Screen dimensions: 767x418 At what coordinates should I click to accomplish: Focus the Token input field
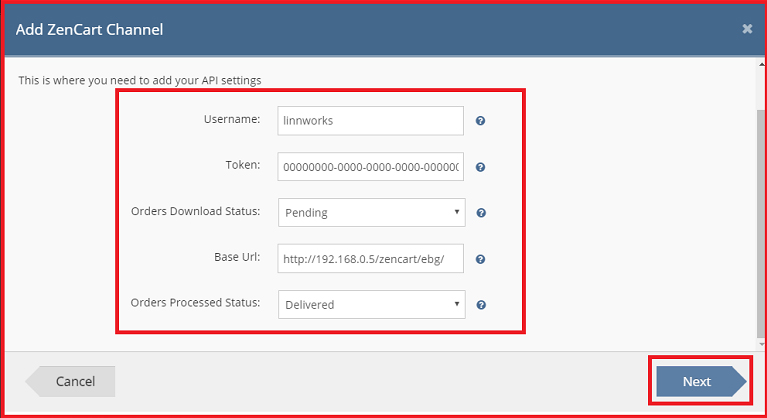370,167
